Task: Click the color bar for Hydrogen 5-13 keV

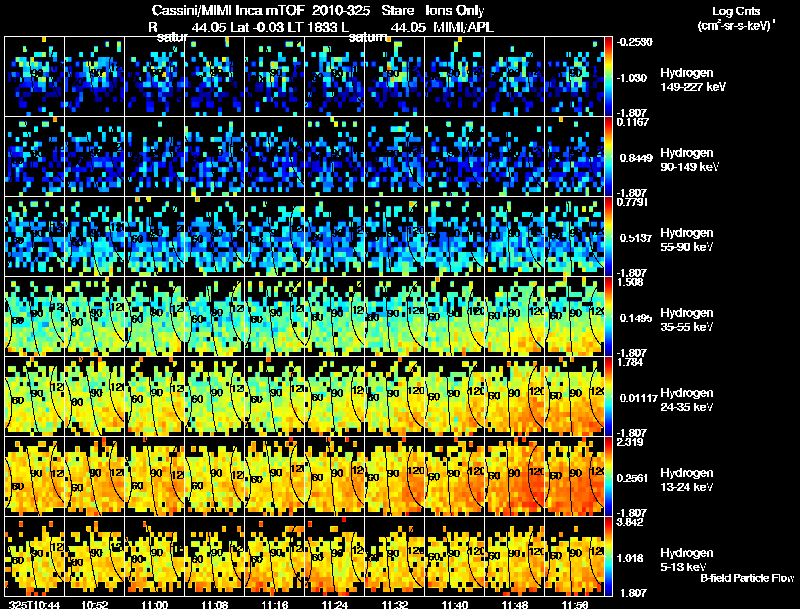Action: [x=608, y=556]
